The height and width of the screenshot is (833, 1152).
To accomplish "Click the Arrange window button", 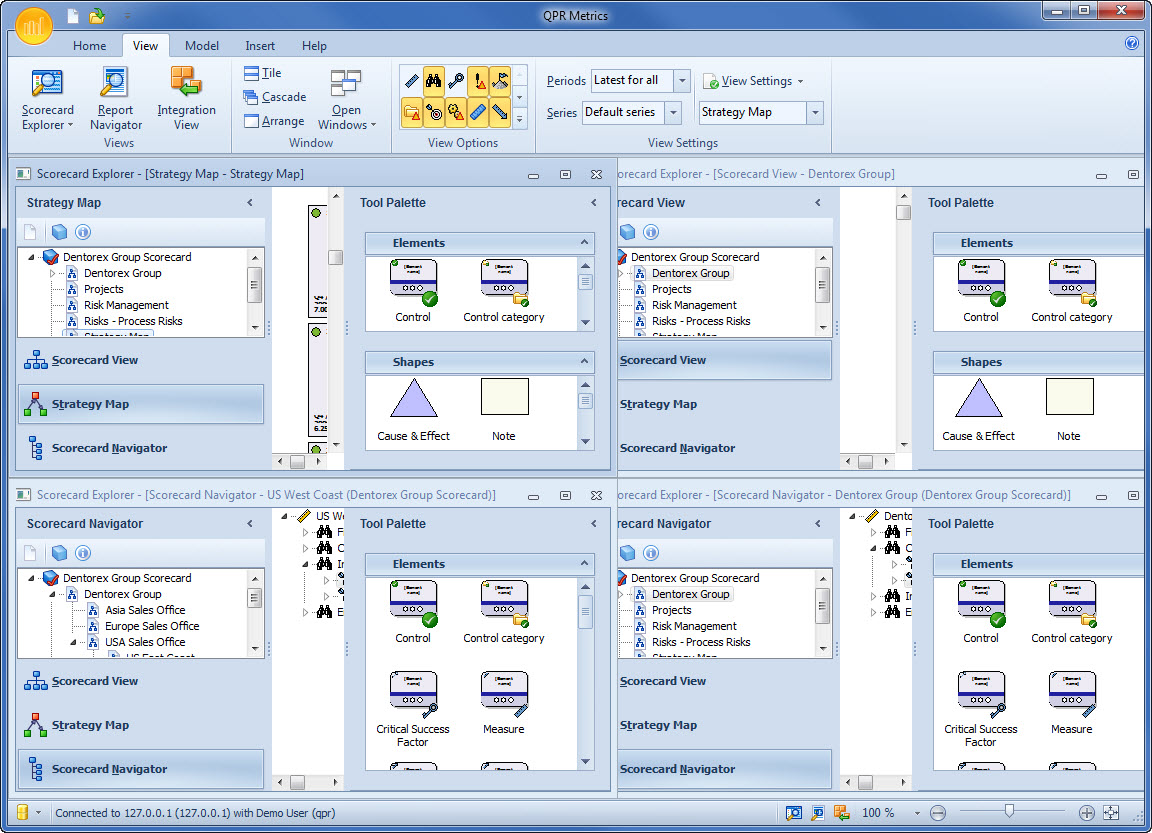I will coord(273,121).
